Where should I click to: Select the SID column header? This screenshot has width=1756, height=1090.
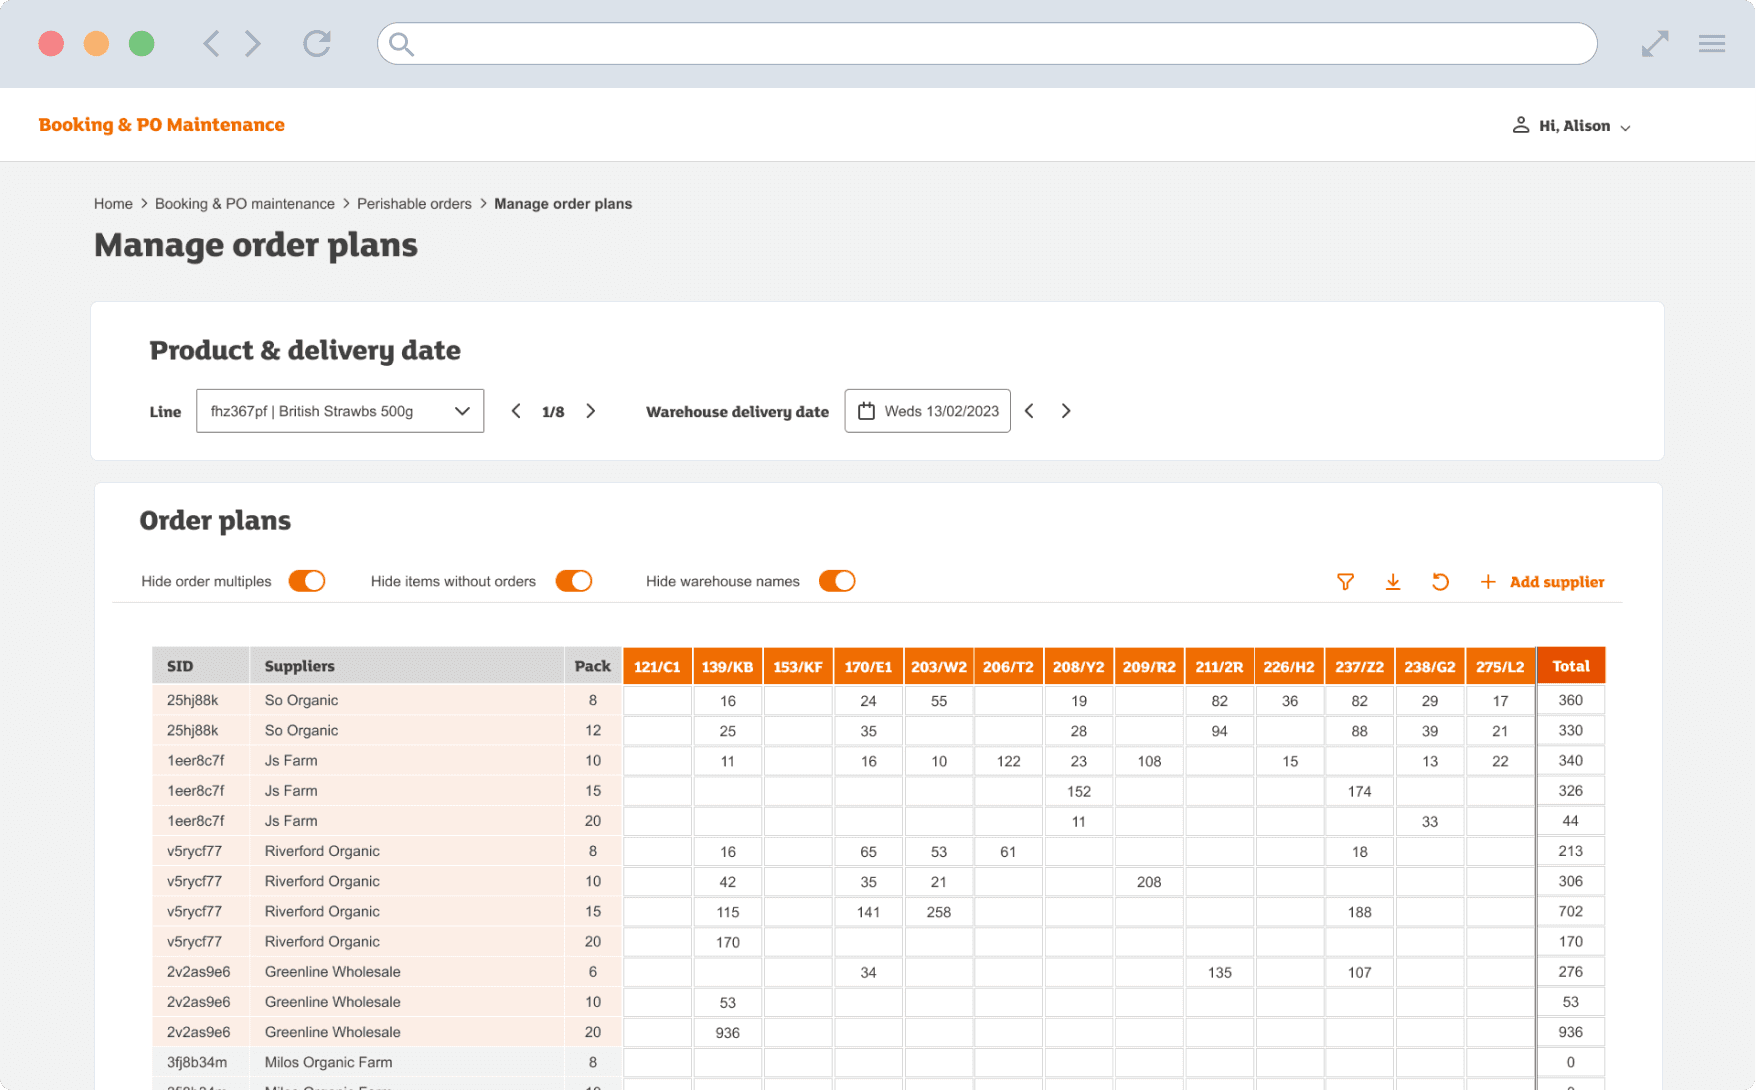point(201,666)
